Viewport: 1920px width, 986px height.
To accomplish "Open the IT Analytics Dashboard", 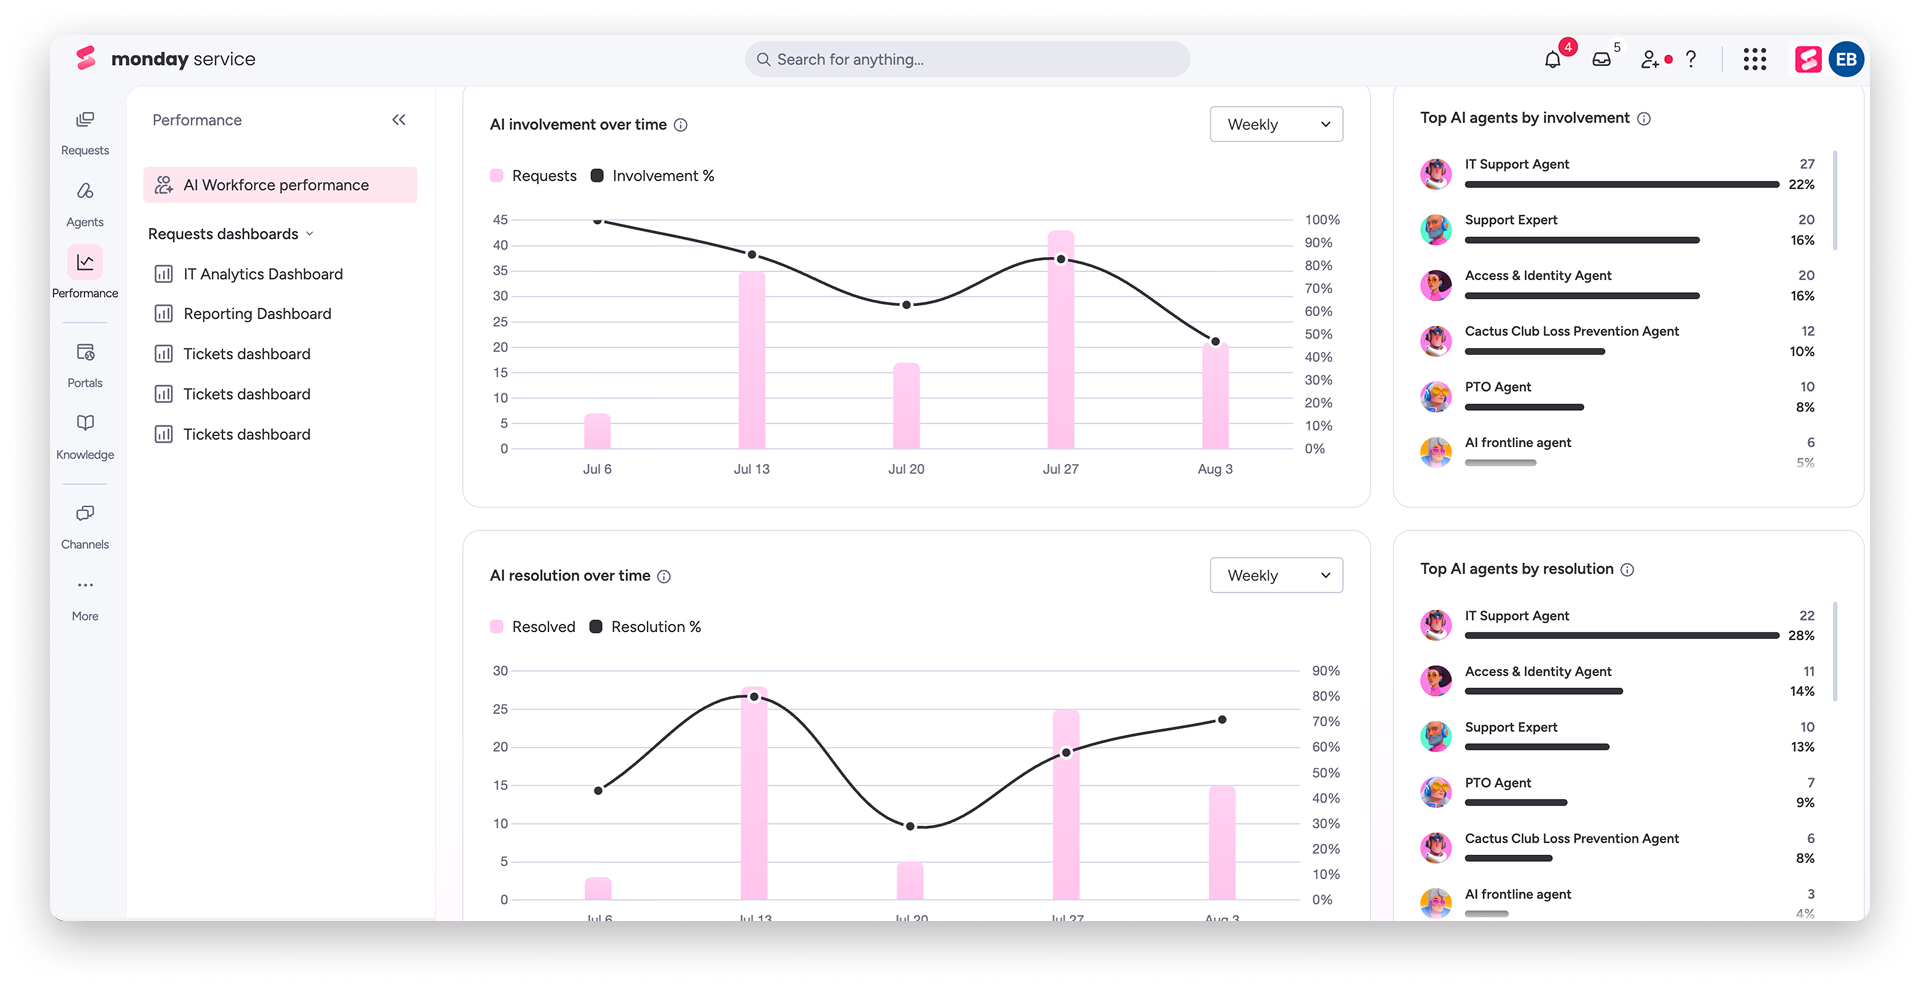I will tap(262, 274).
